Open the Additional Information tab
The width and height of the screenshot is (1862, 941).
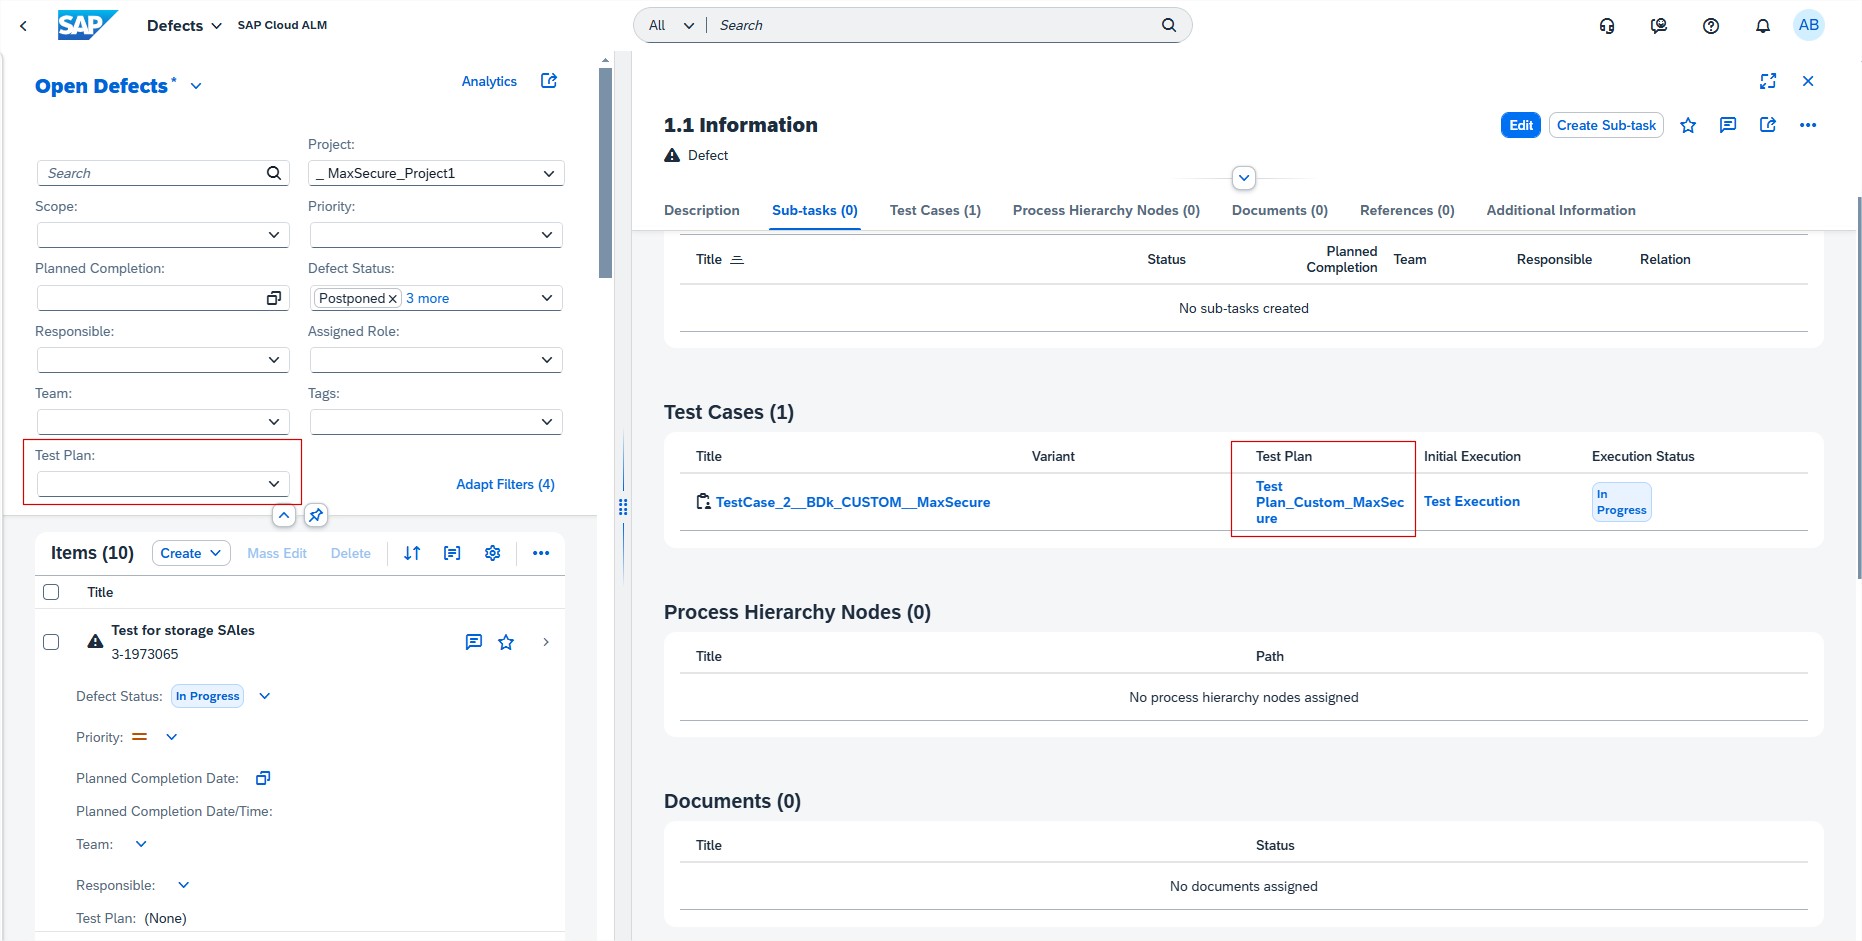coord(1560,210)
